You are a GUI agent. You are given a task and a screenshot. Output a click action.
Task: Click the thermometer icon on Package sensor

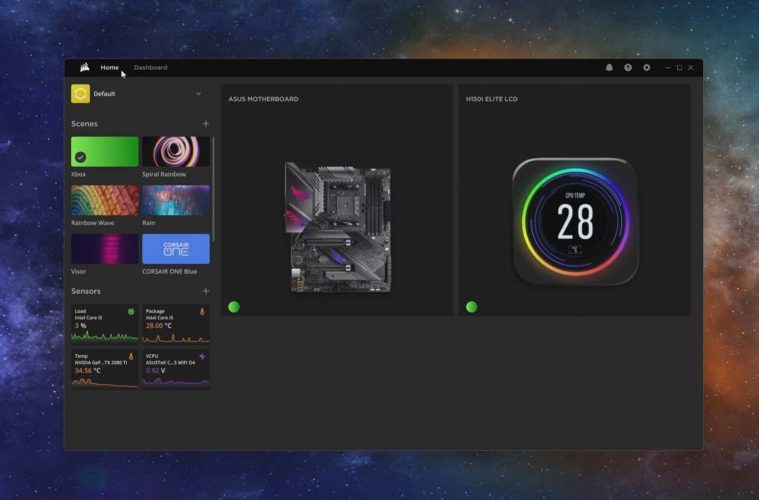click(202, 312)
